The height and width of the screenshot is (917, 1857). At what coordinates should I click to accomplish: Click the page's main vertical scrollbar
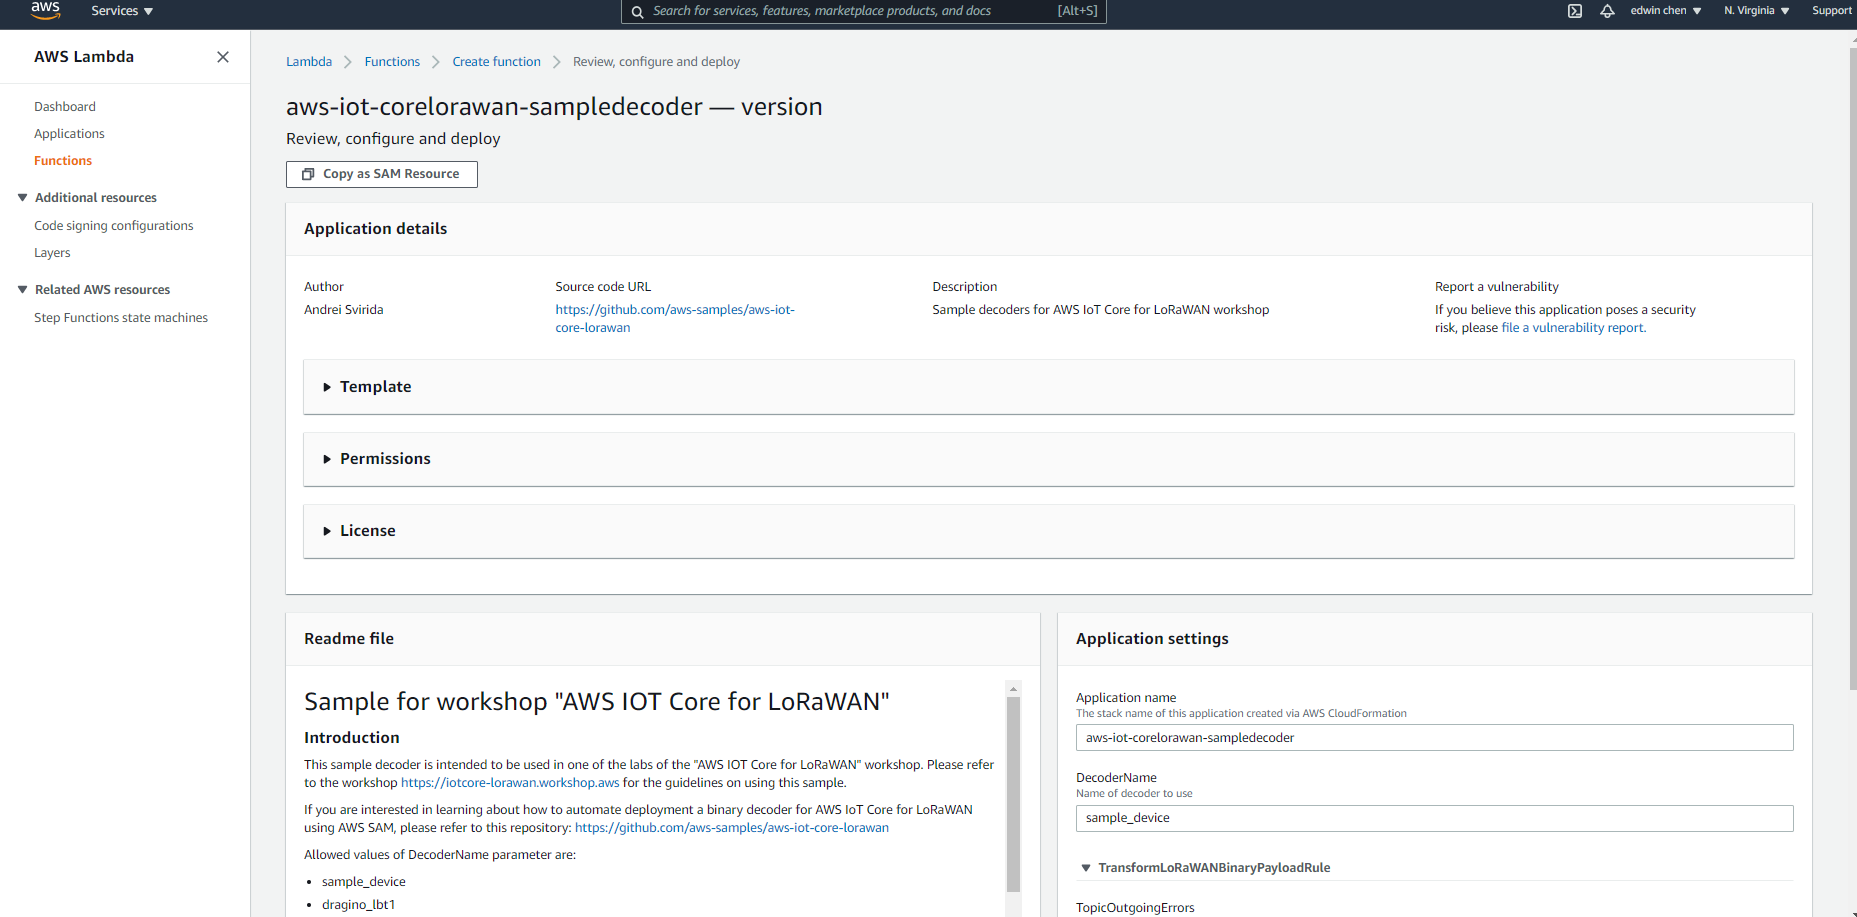coord(1852,368)
